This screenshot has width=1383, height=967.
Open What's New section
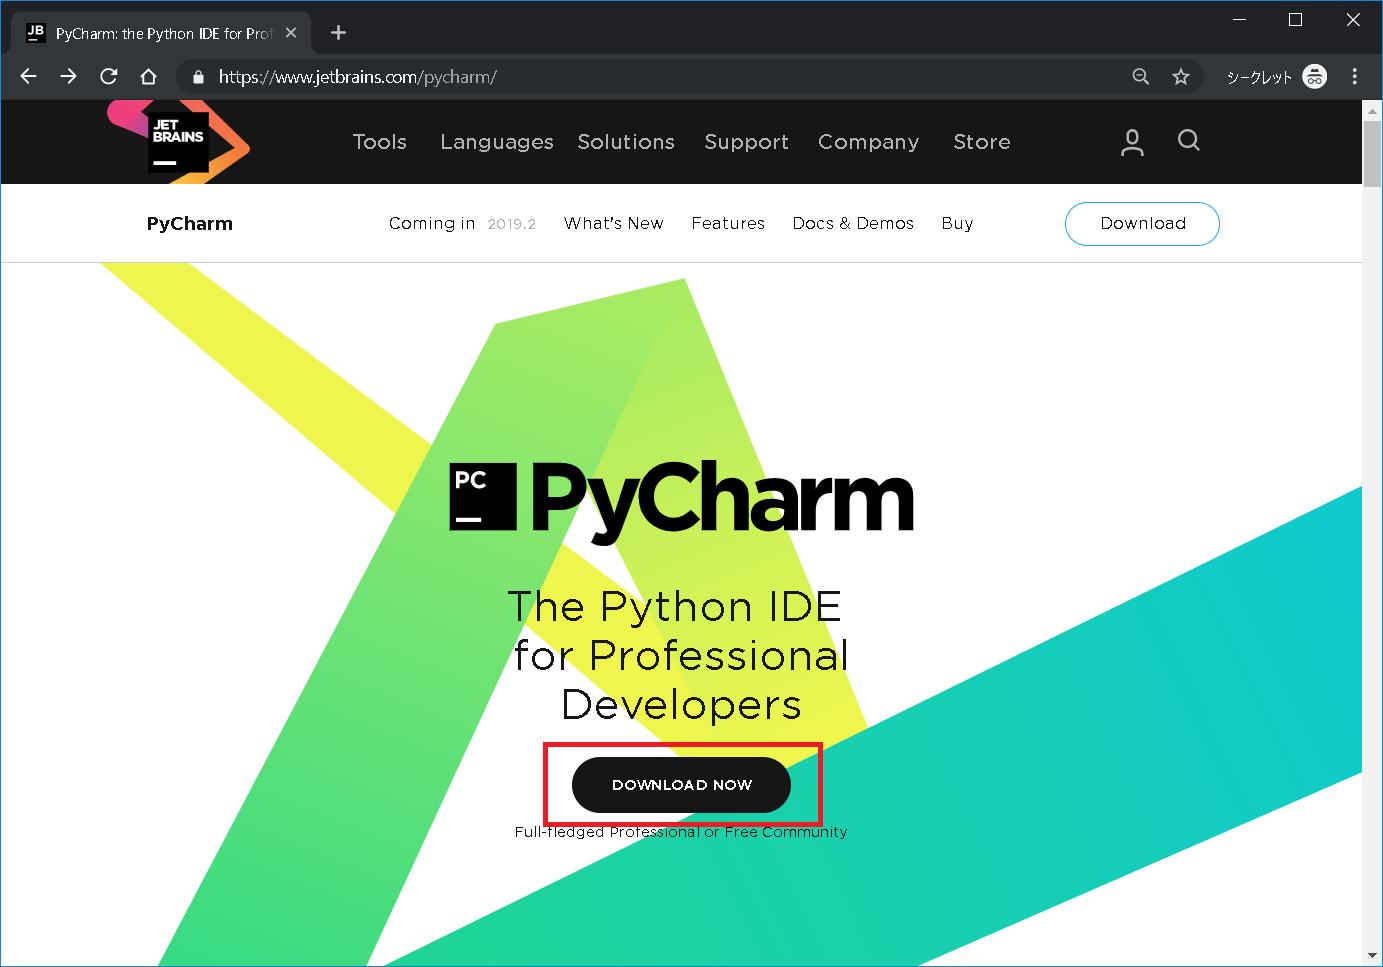614,224
